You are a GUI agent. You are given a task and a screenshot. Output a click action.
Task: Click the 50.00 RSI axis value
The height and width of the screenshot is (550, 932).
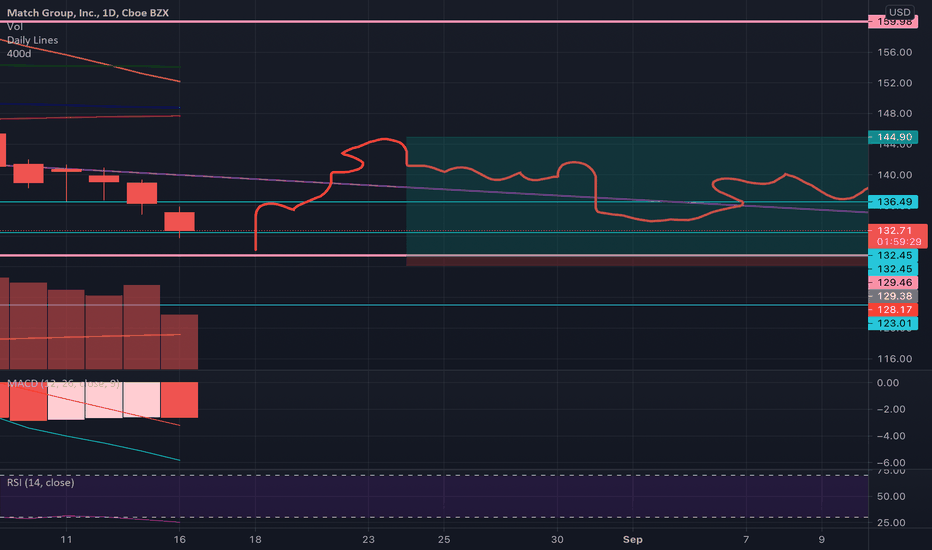point(890,496)
